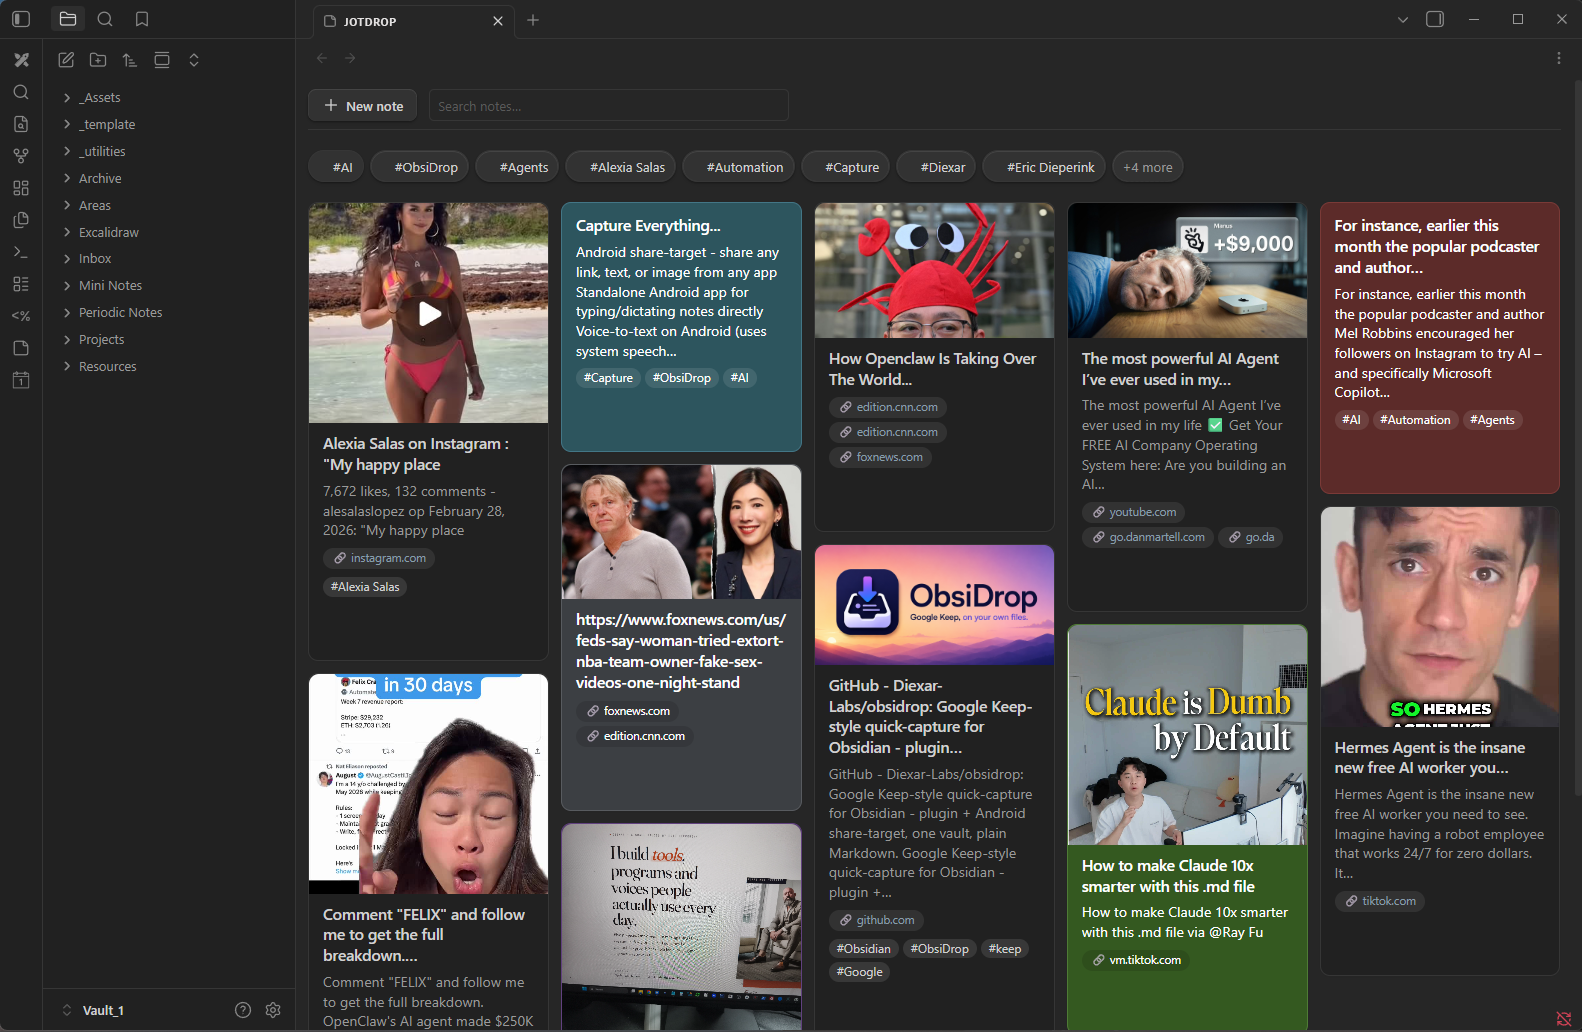The height and width of the screenshot is (1032, 1582).
Task: Open the settings gear at the sidebar bottom
Action: [273, 1010]
